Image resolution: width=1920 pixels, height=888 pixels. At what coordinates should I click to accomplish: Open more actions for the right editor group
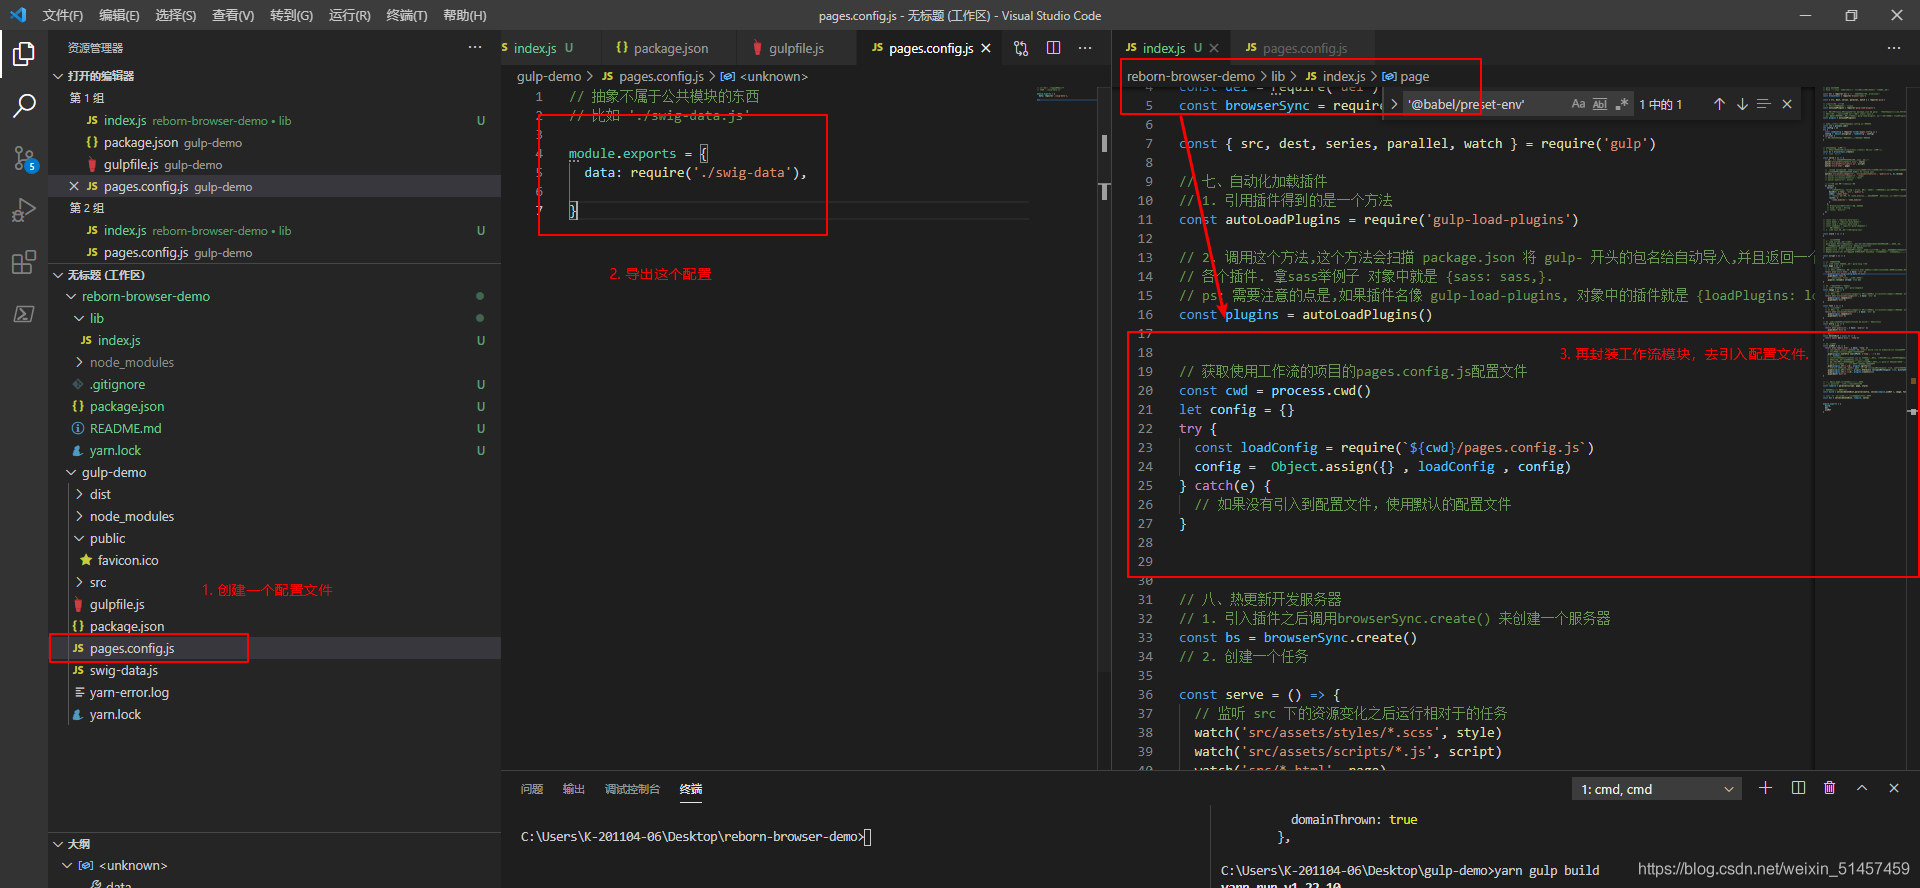pos(1894,48)
